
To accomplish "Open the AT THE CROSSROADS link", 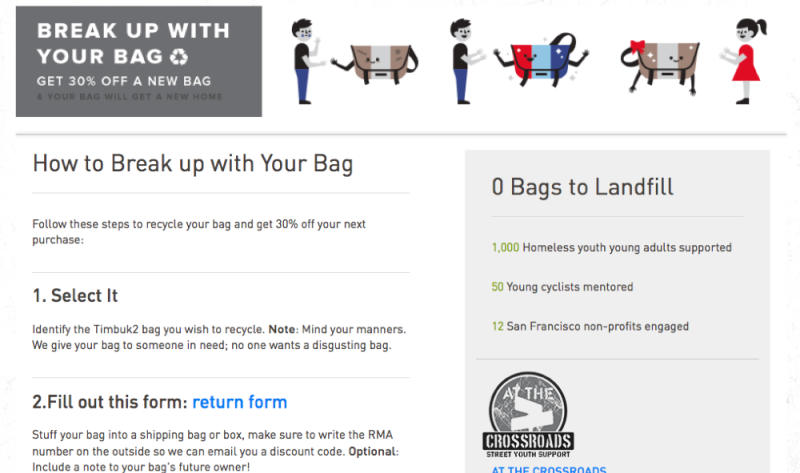I will point(549,469).
